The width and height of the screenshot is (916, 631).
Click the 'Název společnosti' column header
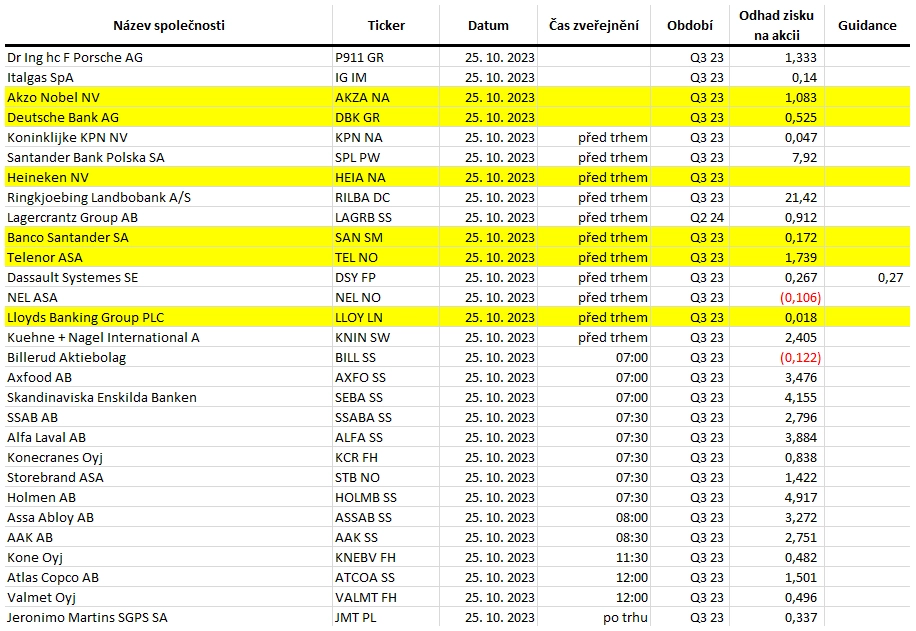pos(169,25)
